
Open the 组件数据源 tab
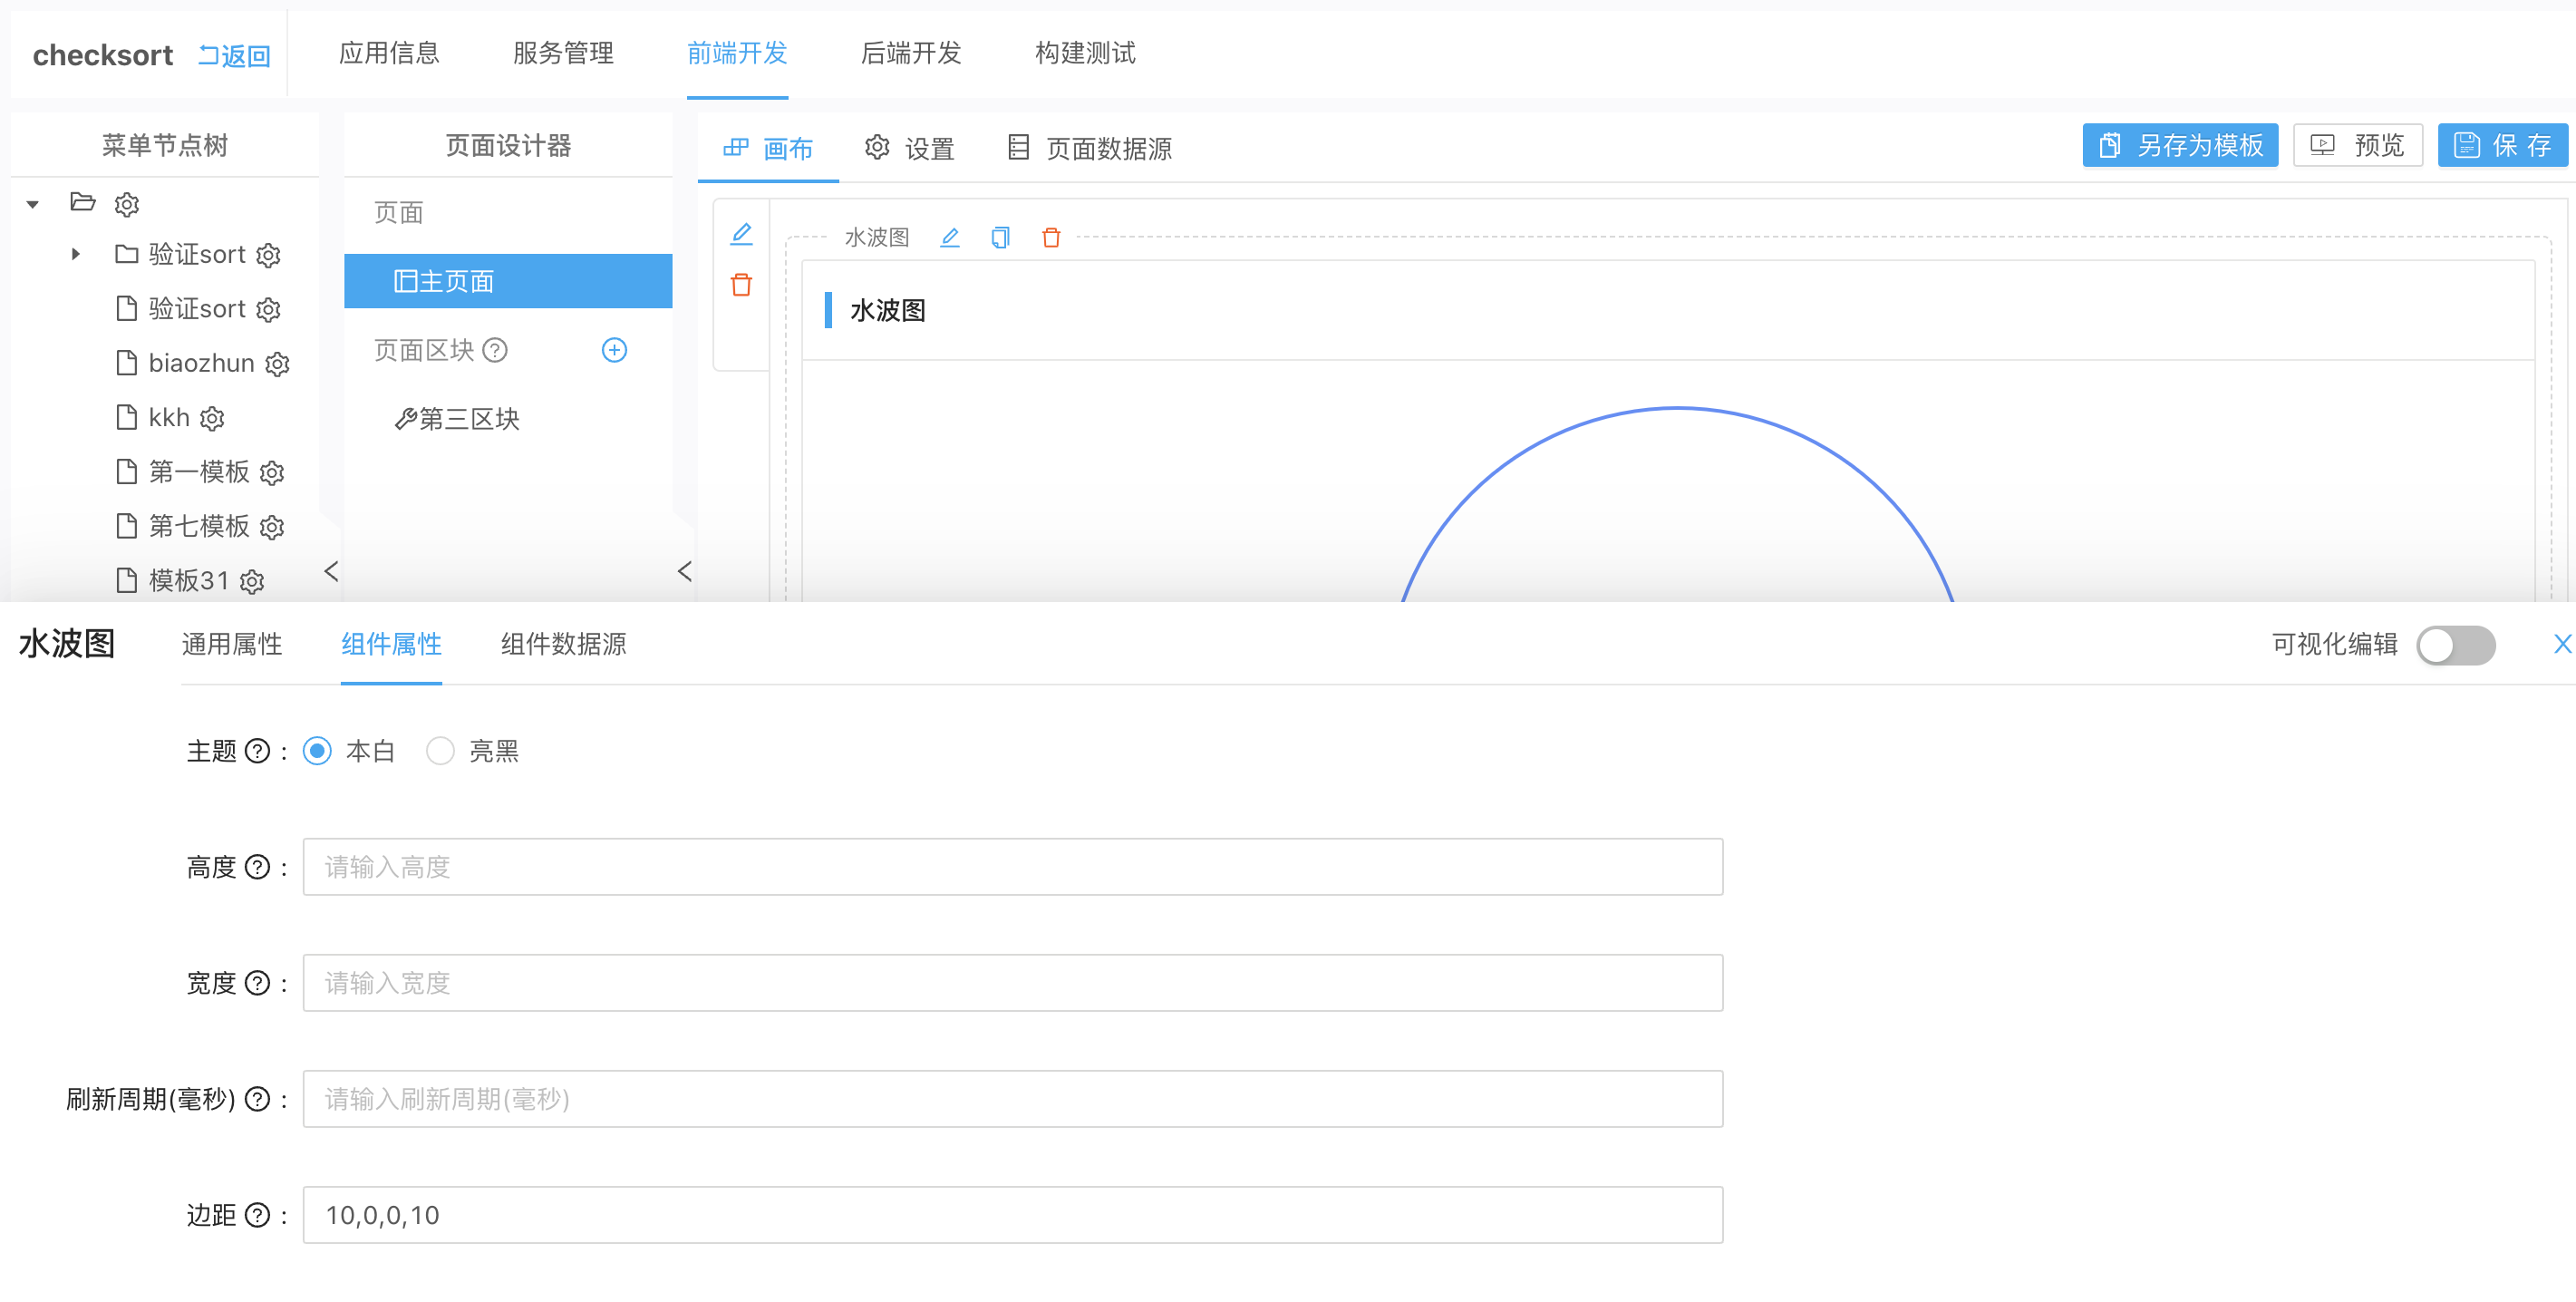coord(563,644)
